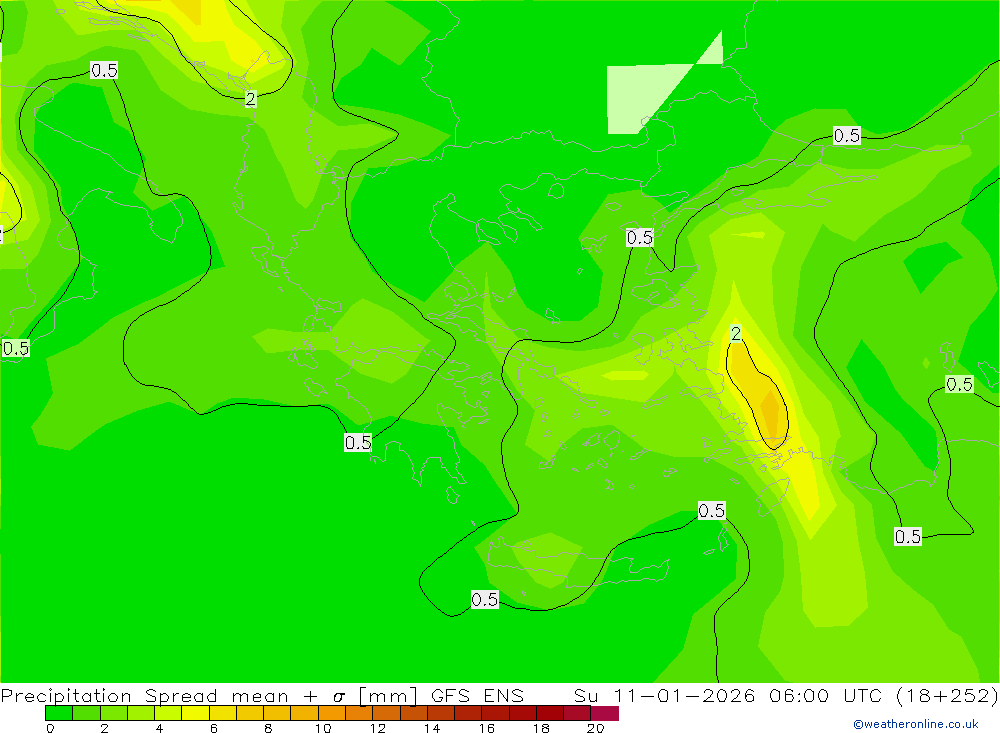Viewport: 1000px width, 733px height.
Task: Click the 0.5 contour label northeast of Crete
Action: (711, 510)
